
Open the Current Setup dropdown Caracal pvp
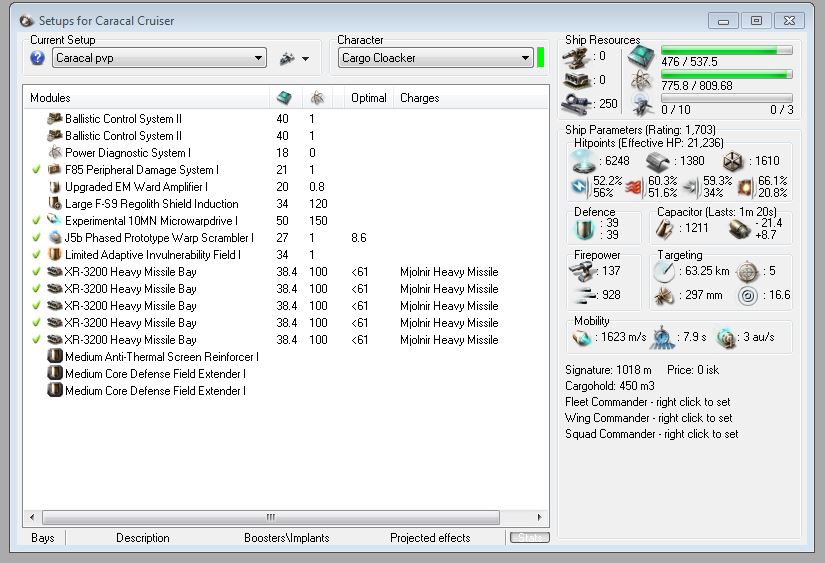pos(159,58)
